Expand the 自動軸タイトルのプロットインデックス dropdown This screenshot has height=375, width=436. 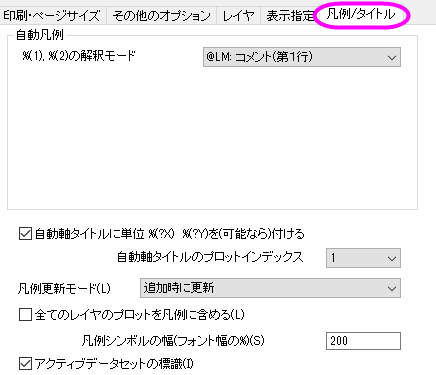pyautogui.click(x=363, y=258)
